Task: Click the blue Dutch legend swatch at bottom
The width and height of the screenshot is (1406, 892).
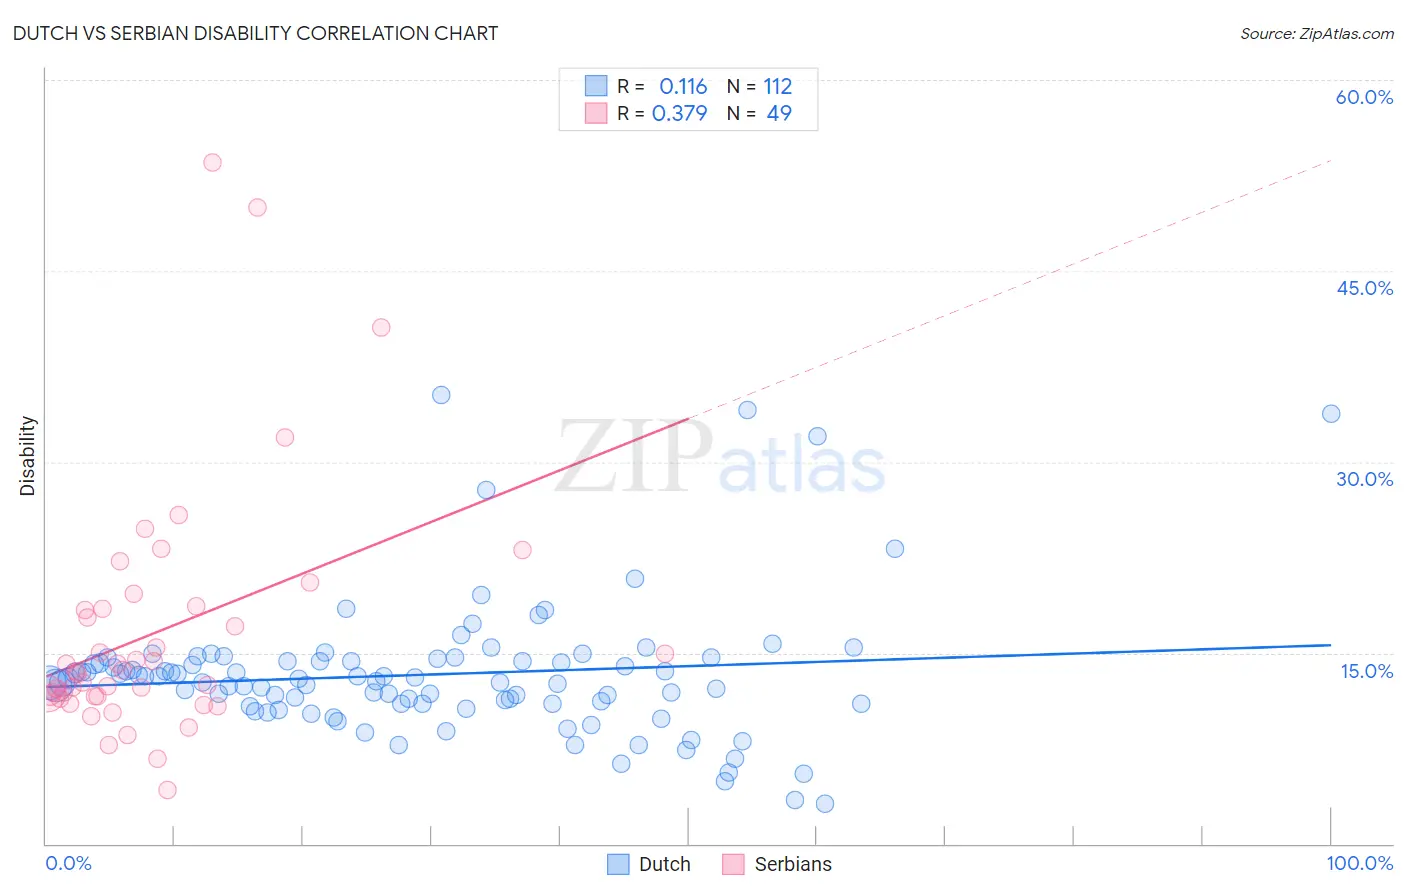Action: click(618, 864)
